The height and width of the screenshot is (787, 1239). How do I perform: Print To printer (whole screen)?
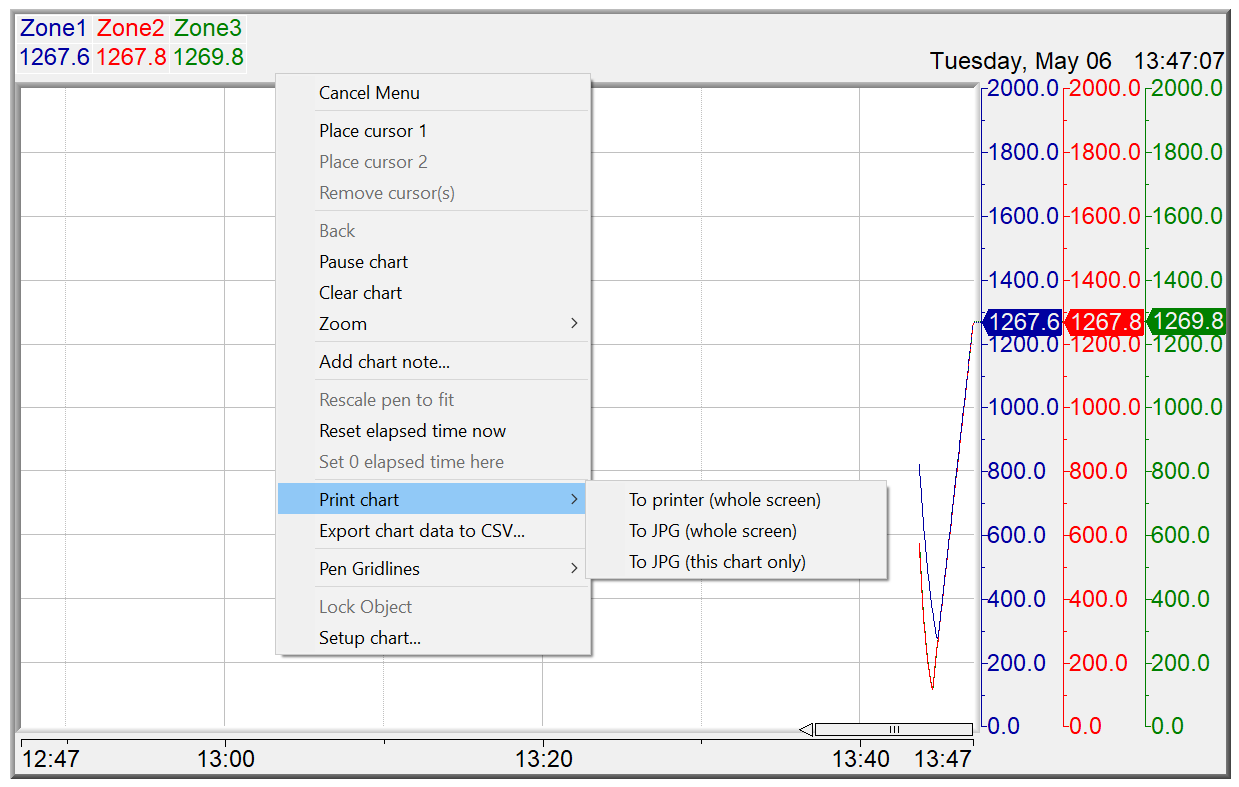724,500
